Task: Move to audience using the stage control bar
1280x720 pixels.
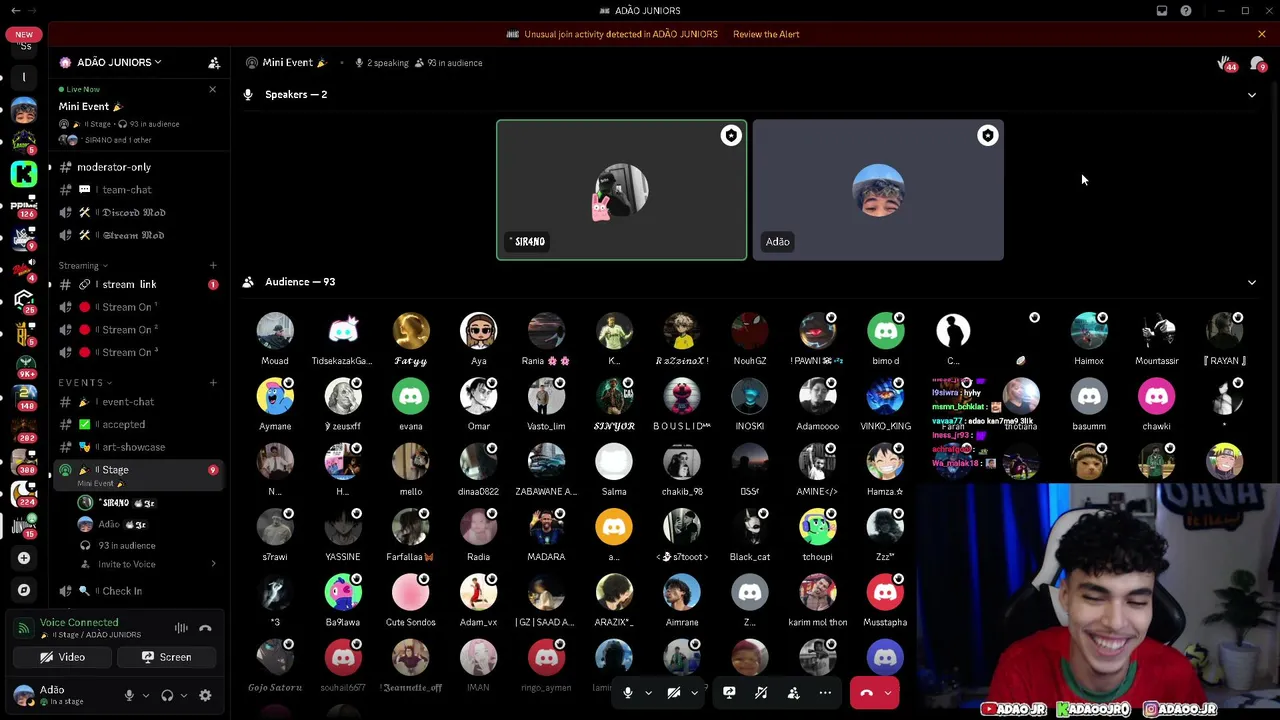Action: 793,693
